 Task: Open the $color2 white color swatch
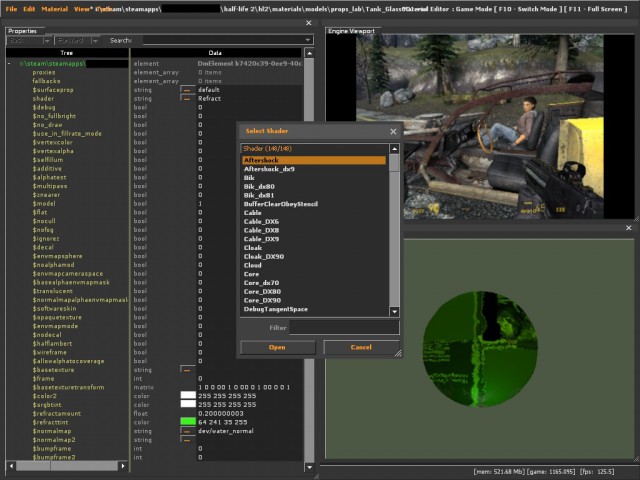coord(188,396)
